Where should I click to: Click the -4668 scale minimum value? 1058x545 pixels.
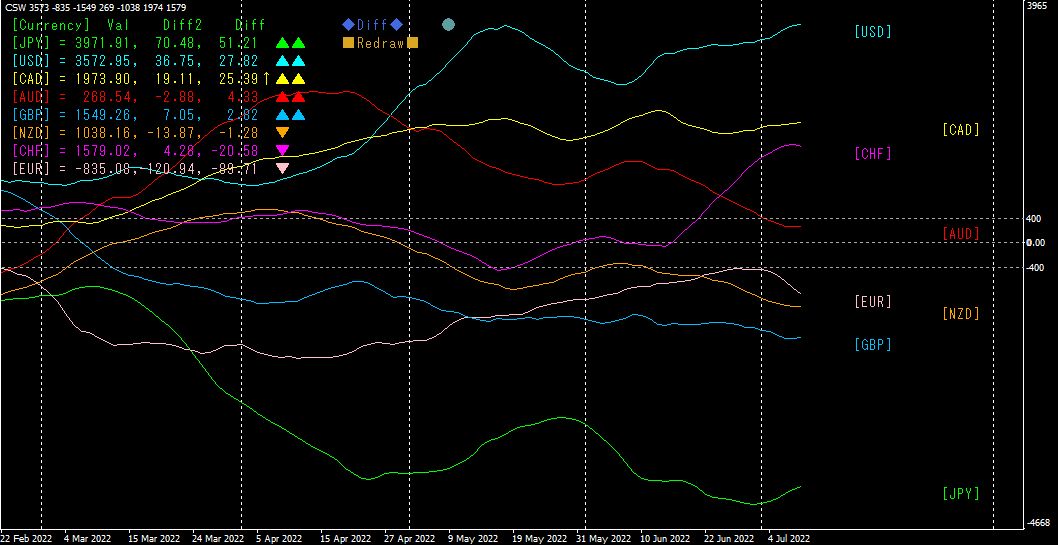pyautogui.click(x=1038, y=523)
